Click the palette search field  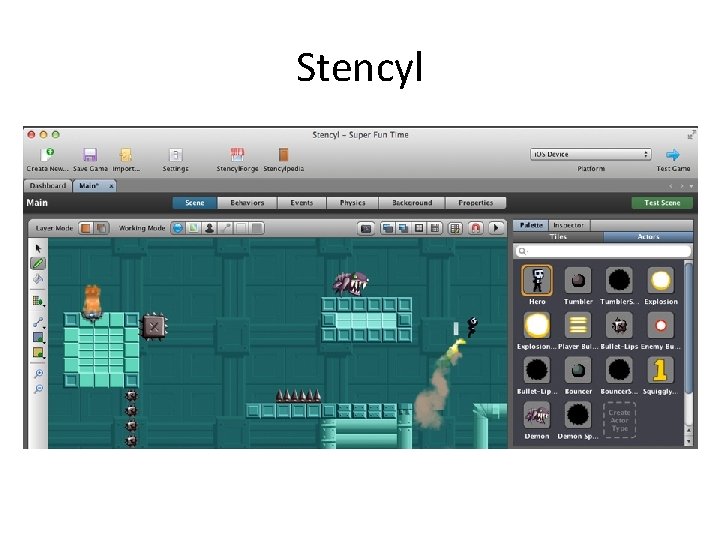click(603, 251)
